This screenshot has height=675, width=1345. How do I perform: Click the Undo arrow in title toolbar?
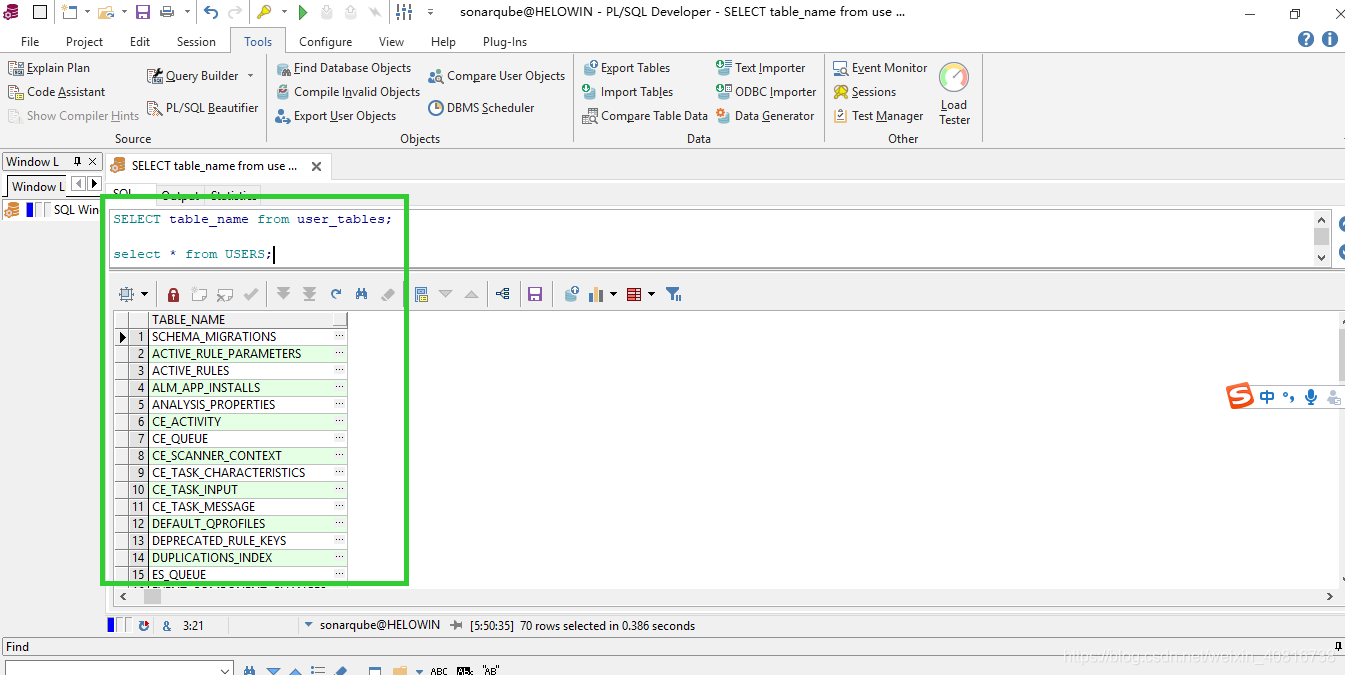pyautogui.click(x=211, y=13)
